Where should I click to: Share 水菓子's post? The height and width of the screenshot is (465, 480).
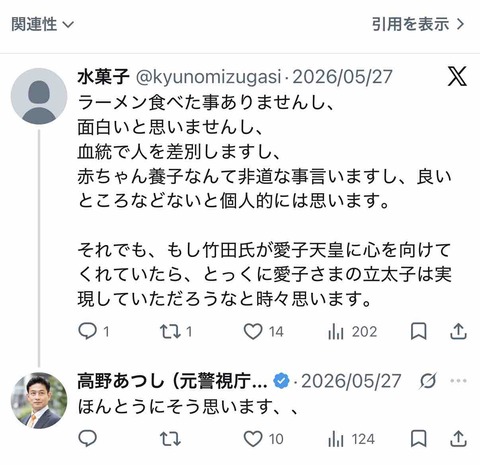[x=458, y=332]
